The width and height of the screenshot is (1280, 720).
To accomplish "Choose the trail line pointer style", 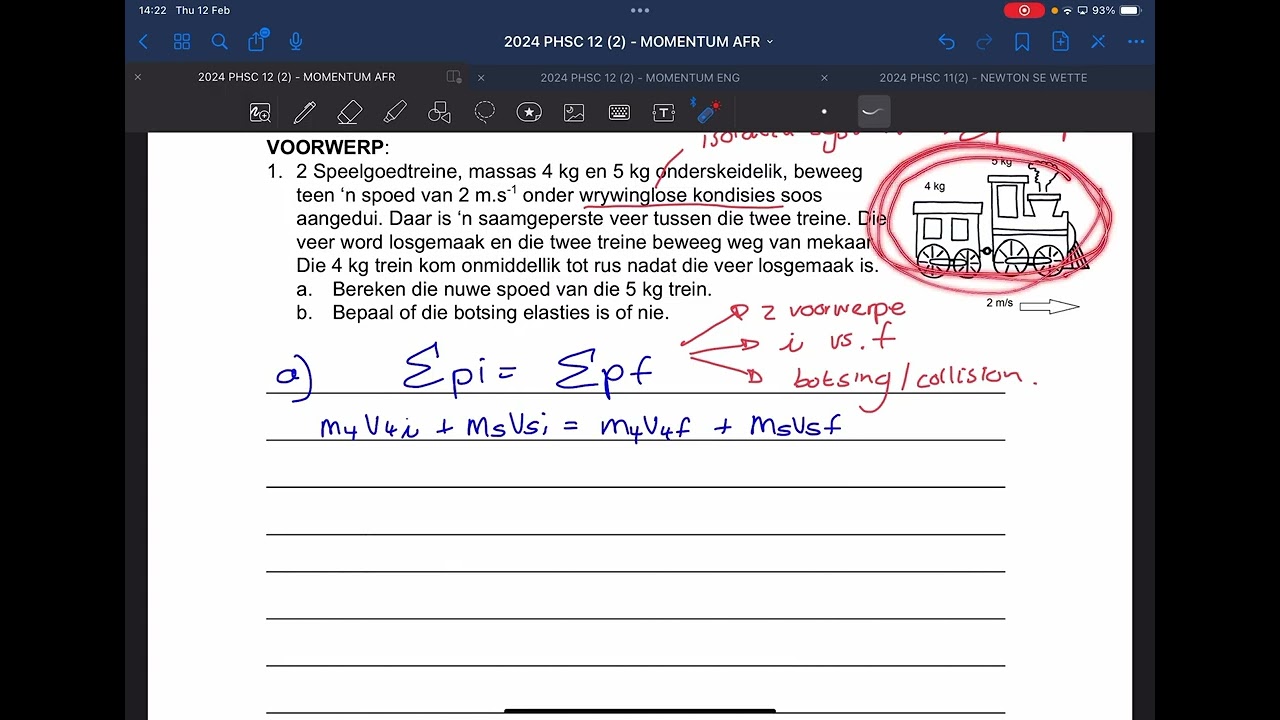I will pos(872,112).
